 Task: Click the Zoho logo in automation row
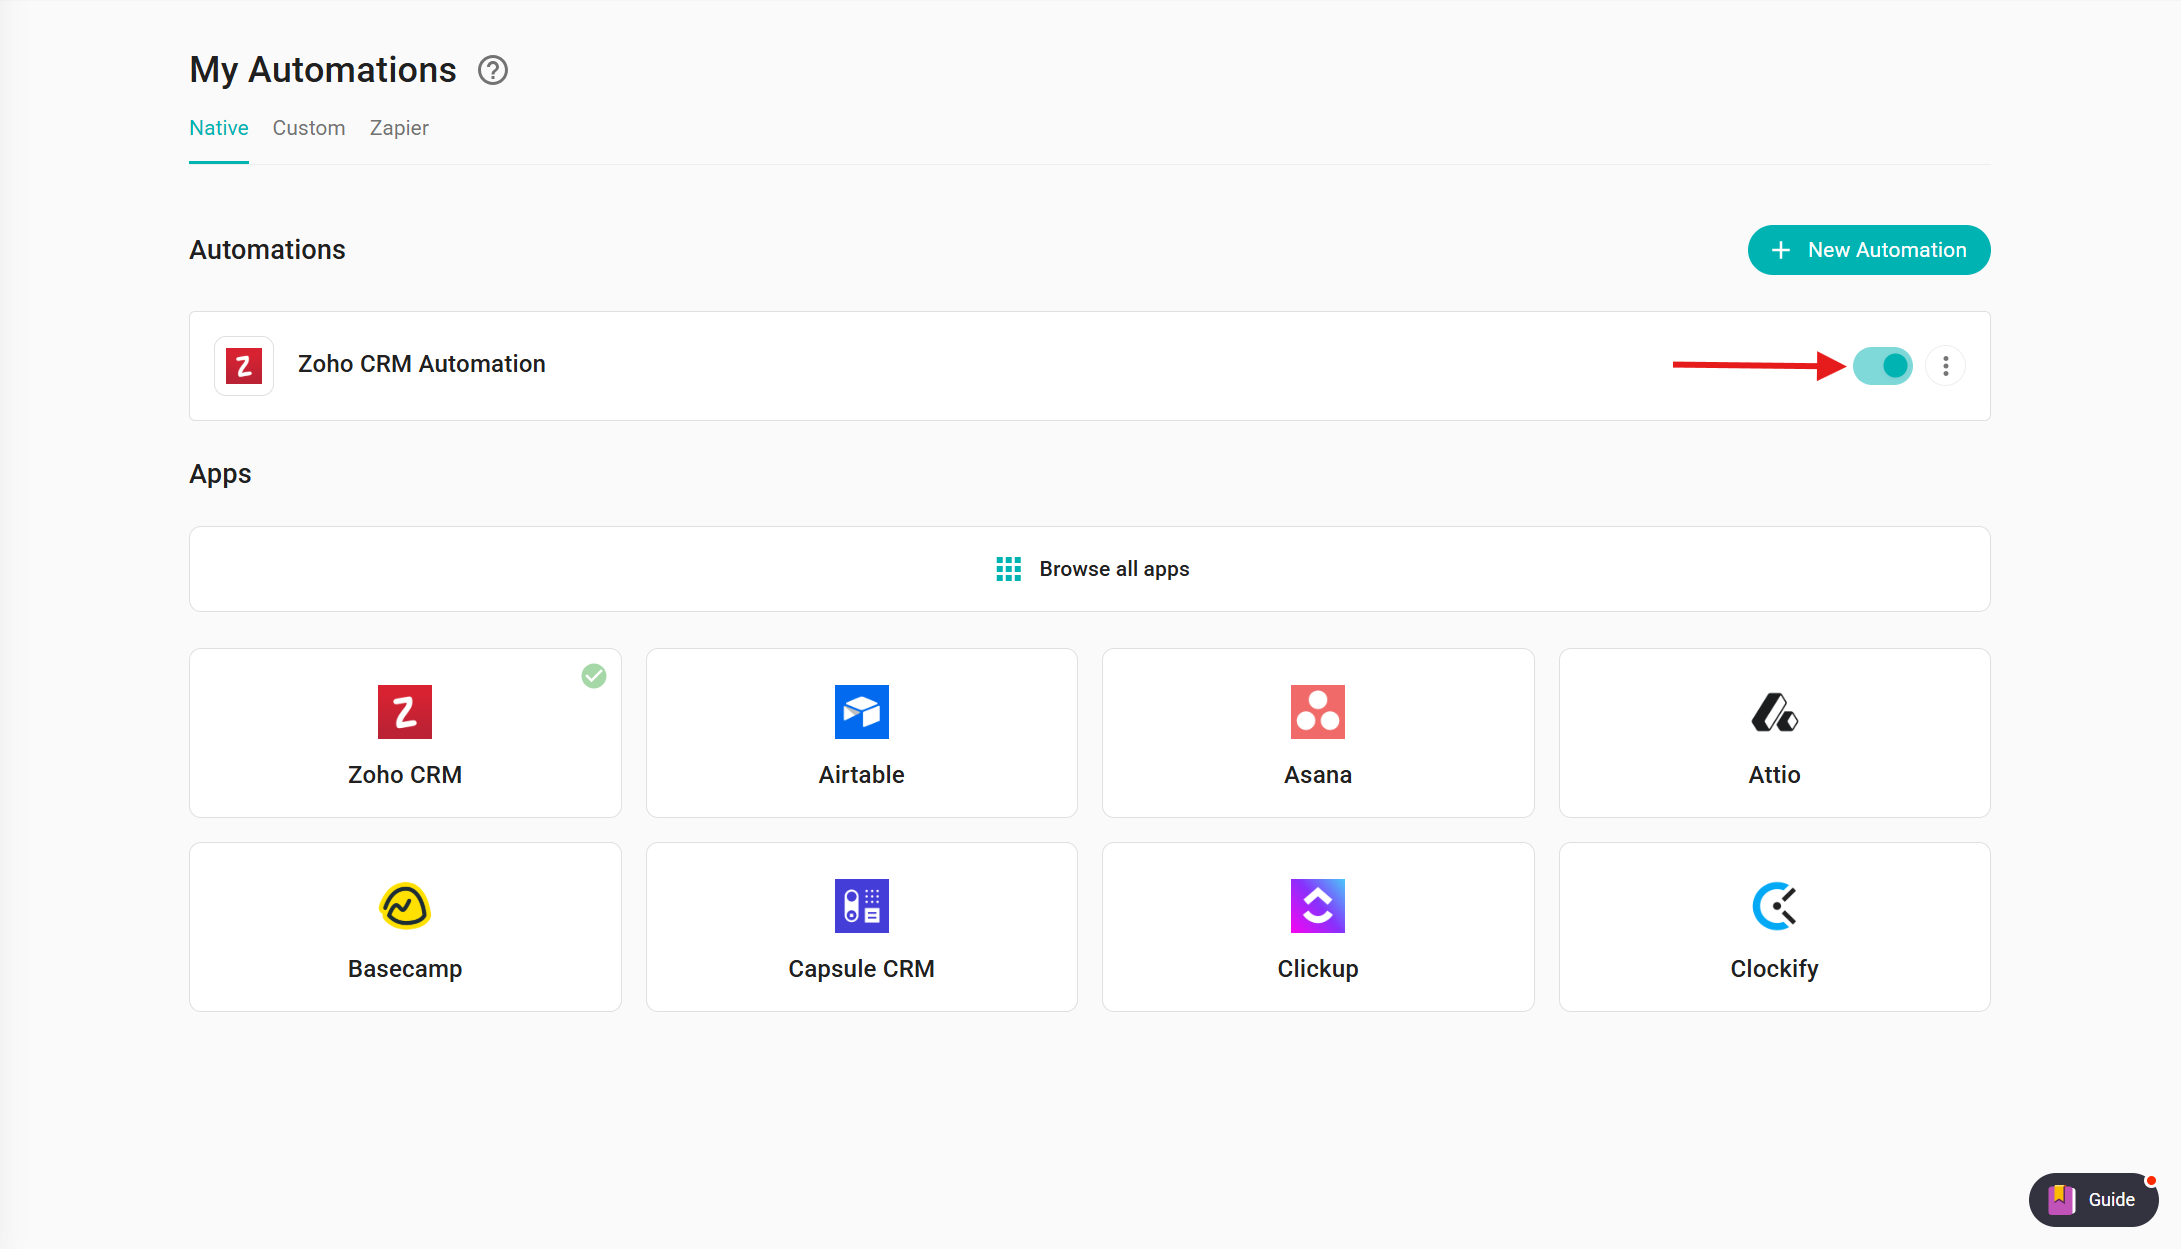pyautogui.click(x=244, y=366)
